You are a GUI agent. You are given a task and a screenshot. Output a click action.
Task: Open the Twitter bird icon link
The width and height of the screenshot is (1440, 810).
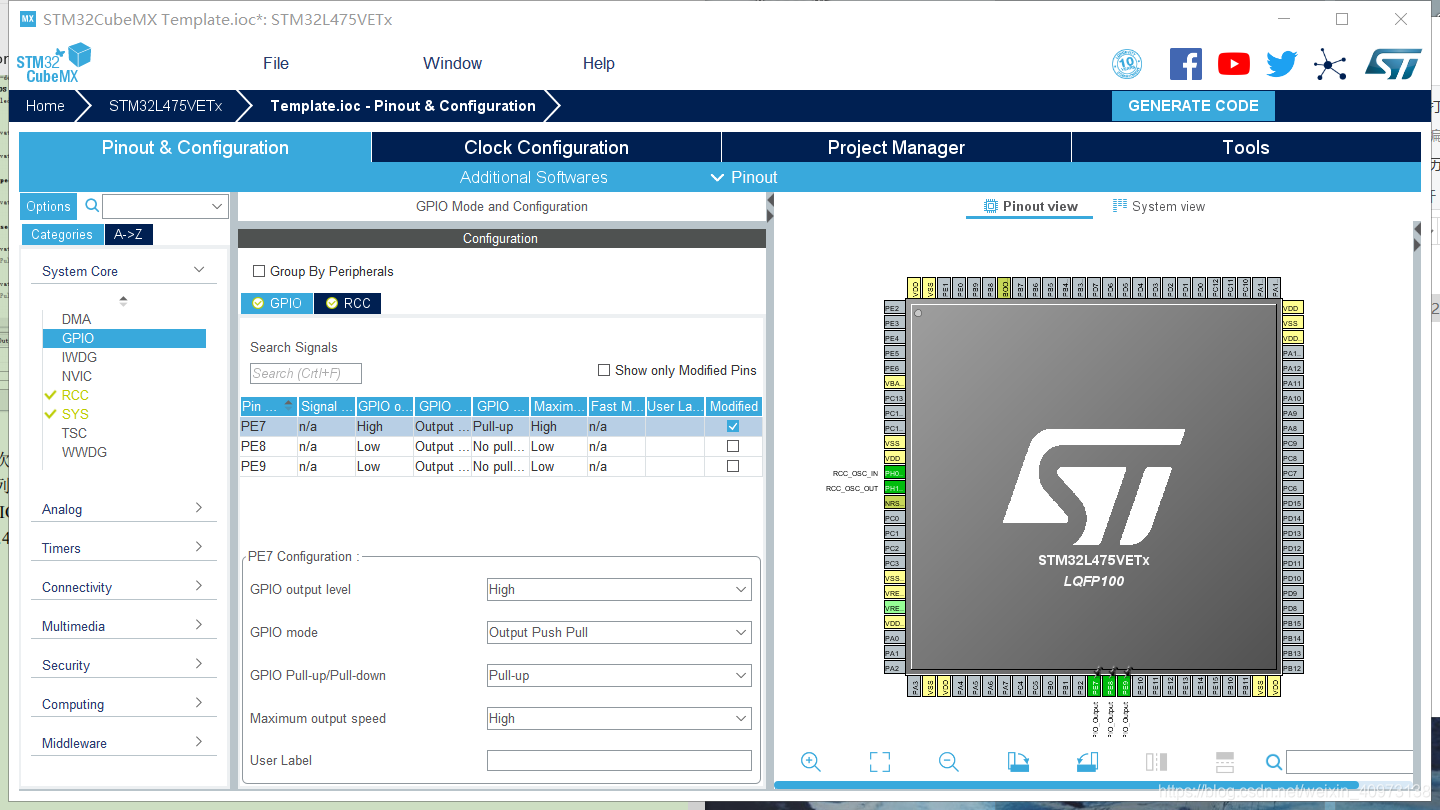(1282, 64)
